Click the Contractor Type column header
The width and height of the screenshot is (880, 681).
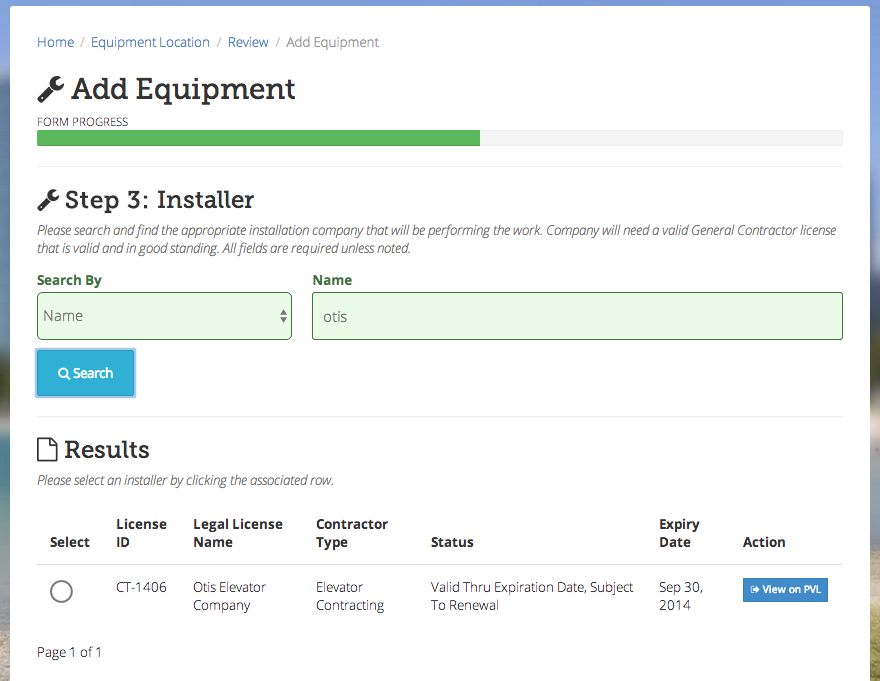click(x=352, y=533)
